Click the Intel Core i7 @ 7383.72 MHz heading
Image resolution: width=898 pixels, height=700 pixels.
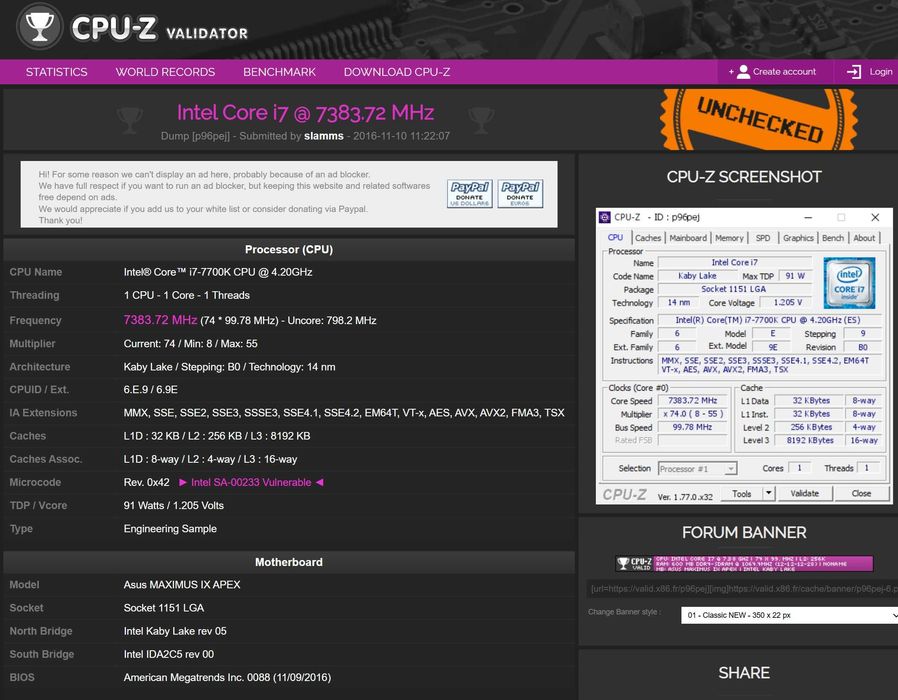(305, 112)
